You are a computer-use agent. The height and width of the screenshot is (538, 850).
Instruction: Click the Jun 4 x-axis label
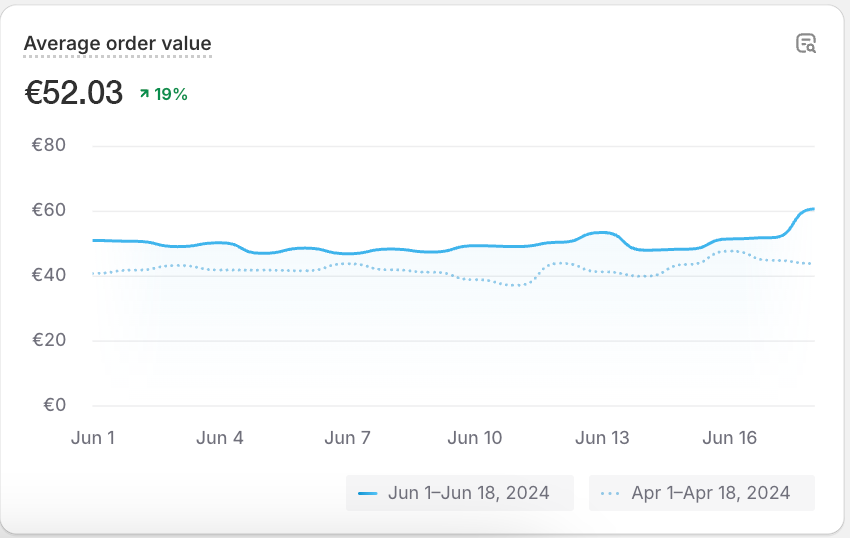(x=220, y=438)
